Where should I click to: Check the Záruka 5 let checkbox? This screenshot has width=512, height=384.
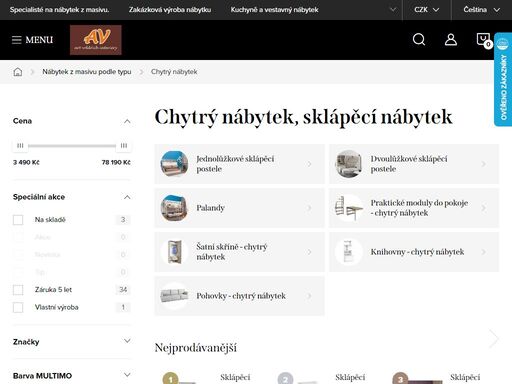point(18,290)
